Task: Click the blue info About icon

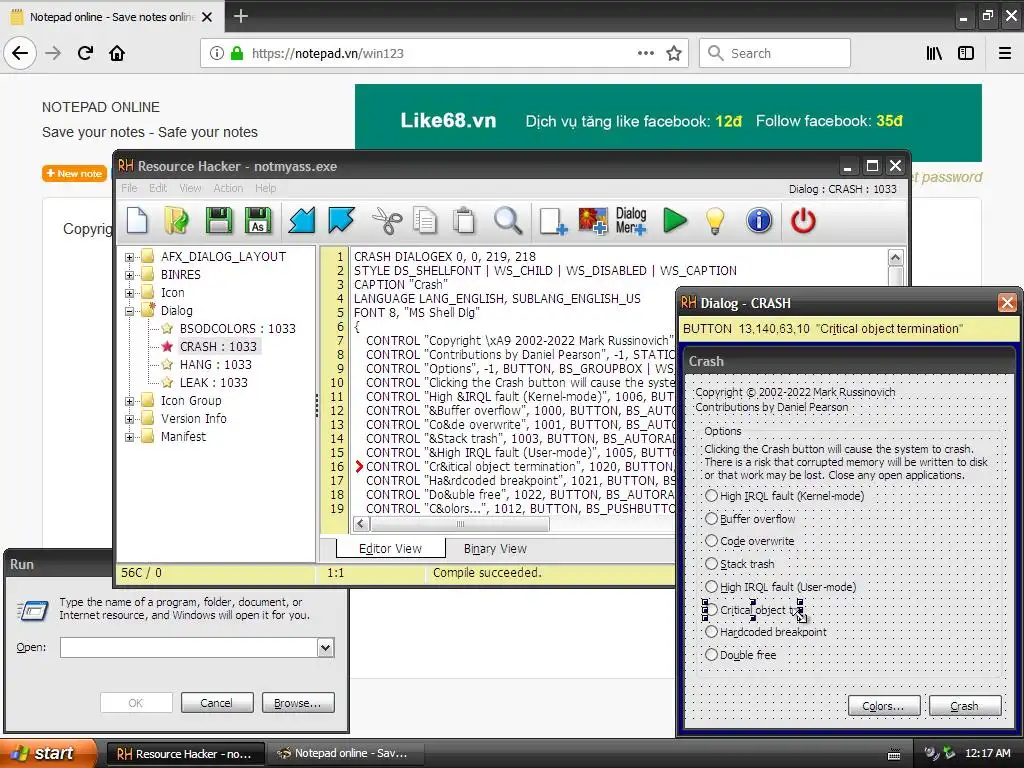Action: coord(759,221)
